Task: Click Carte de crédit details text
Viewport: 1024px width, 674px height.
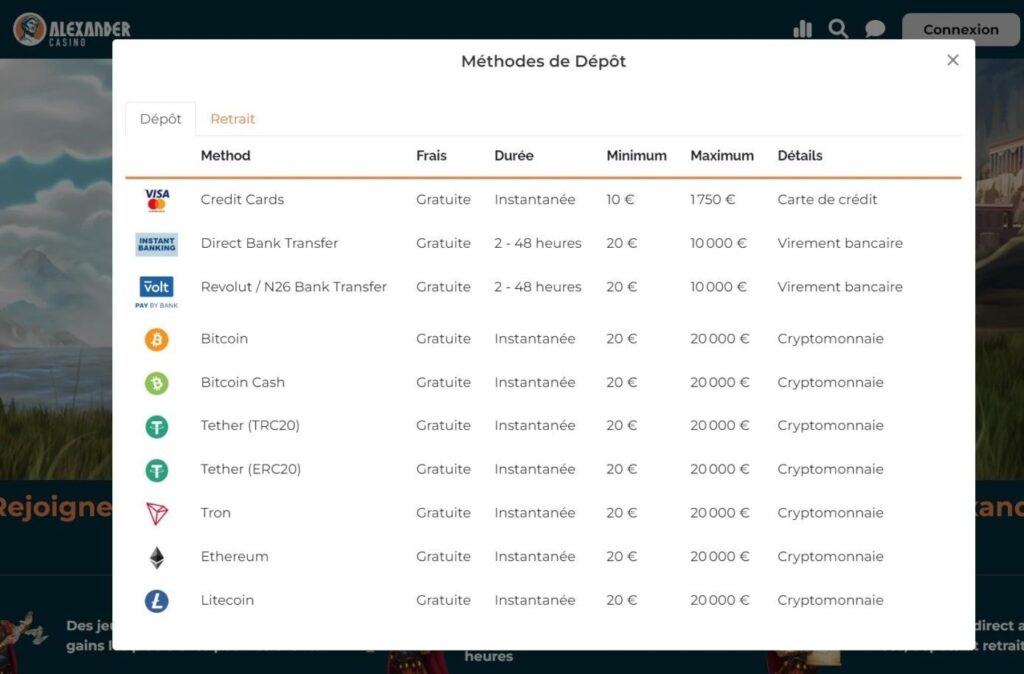Action: [x=827, y=199]
